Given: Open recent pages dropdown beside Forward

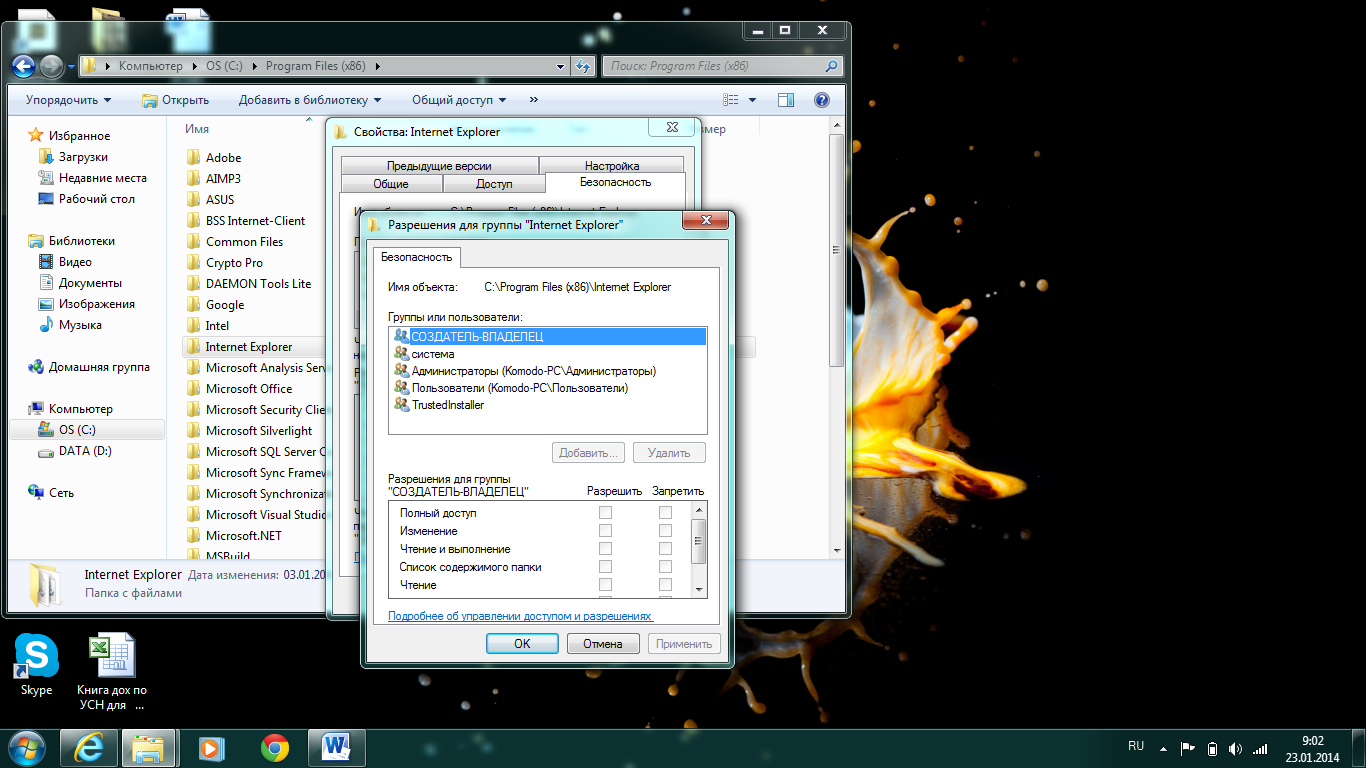Looking at the screenshot, I should (72, 67).
